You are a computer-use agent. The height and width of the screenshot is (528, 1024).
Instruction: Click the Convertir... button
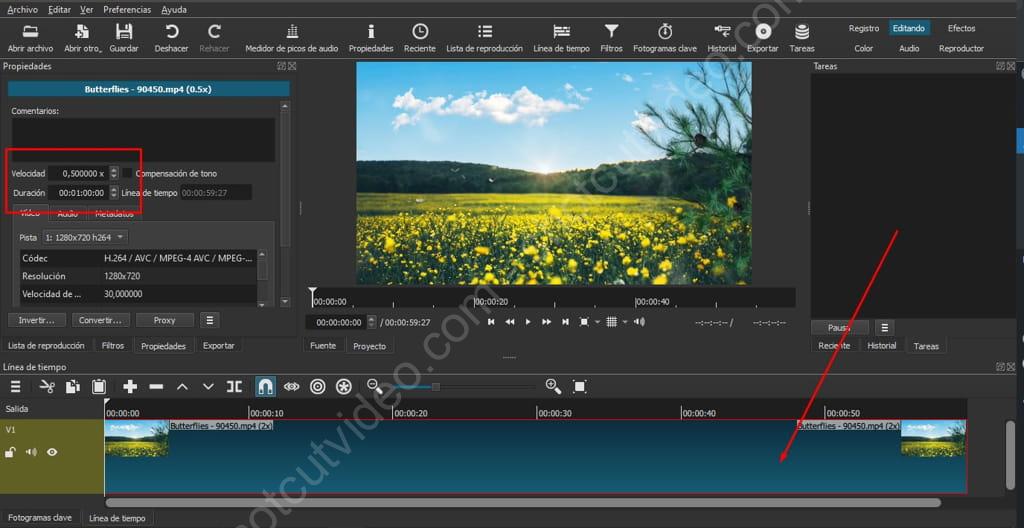point(101,320)
